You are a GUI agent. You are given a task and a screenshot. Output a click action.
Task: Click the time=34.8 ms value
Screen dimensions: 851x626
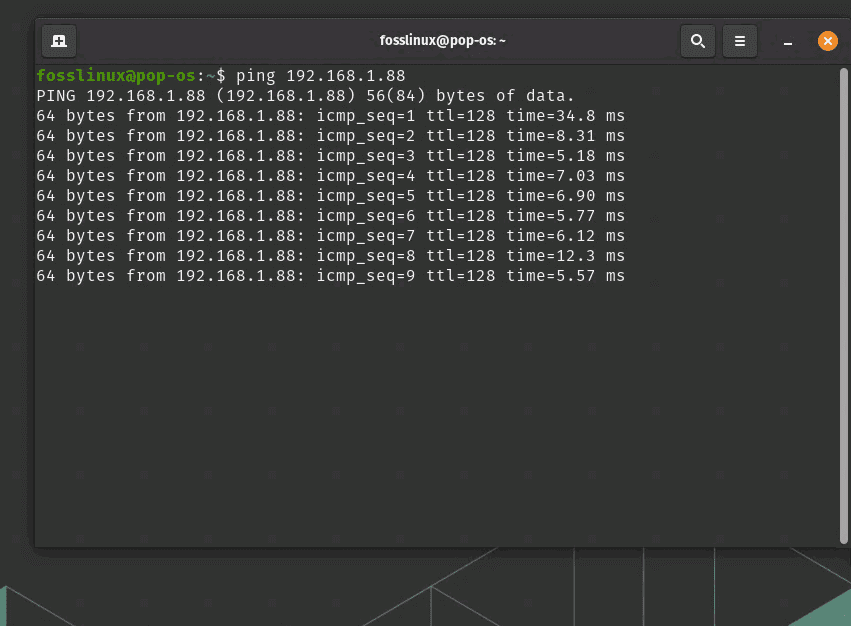tap(567, 115)
